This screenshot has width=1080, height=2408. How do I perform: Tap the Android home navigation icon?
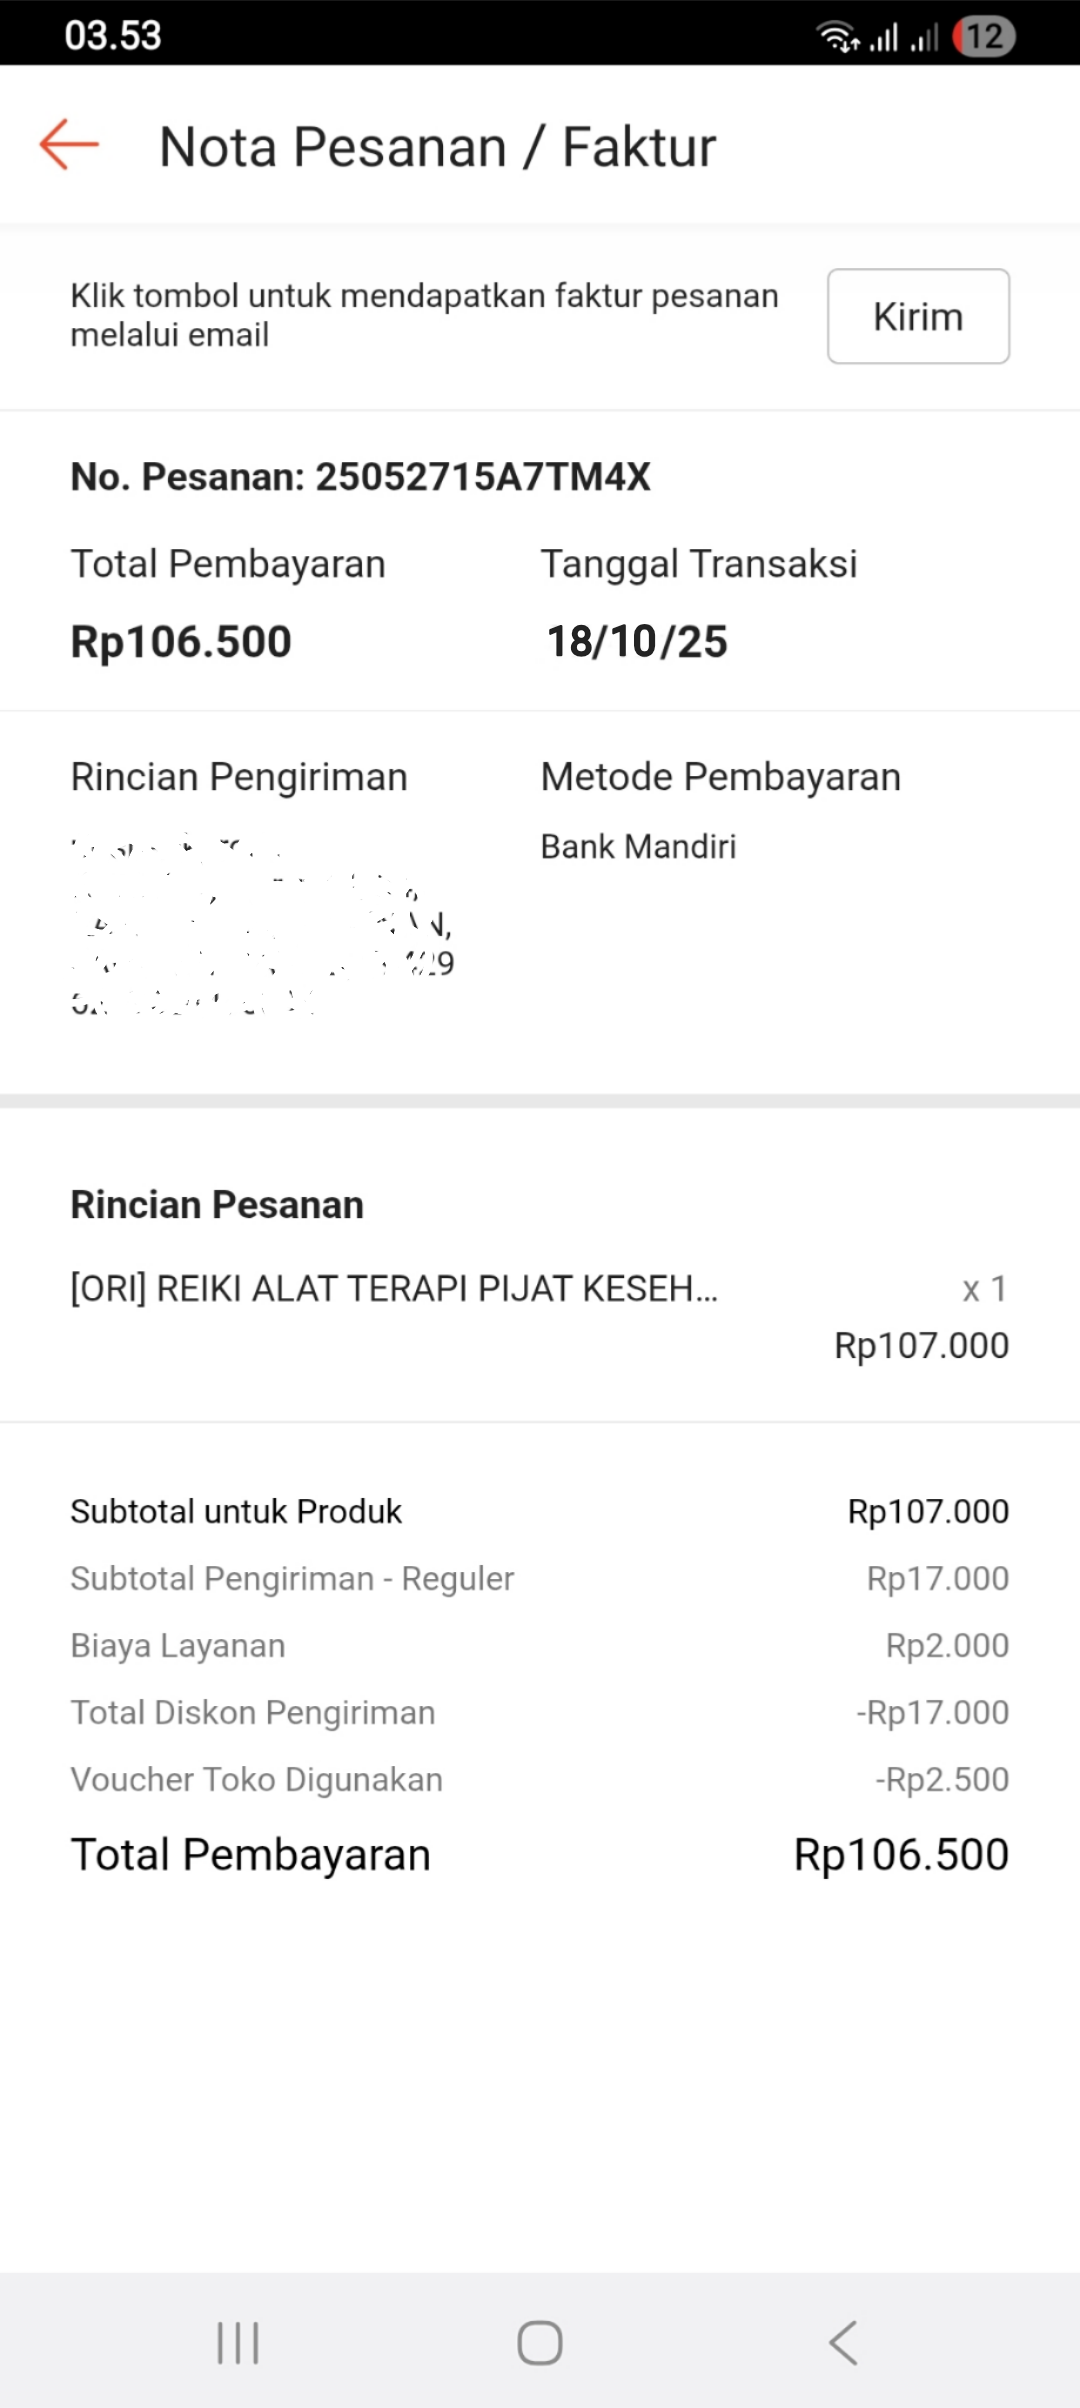pos(540,2342)
